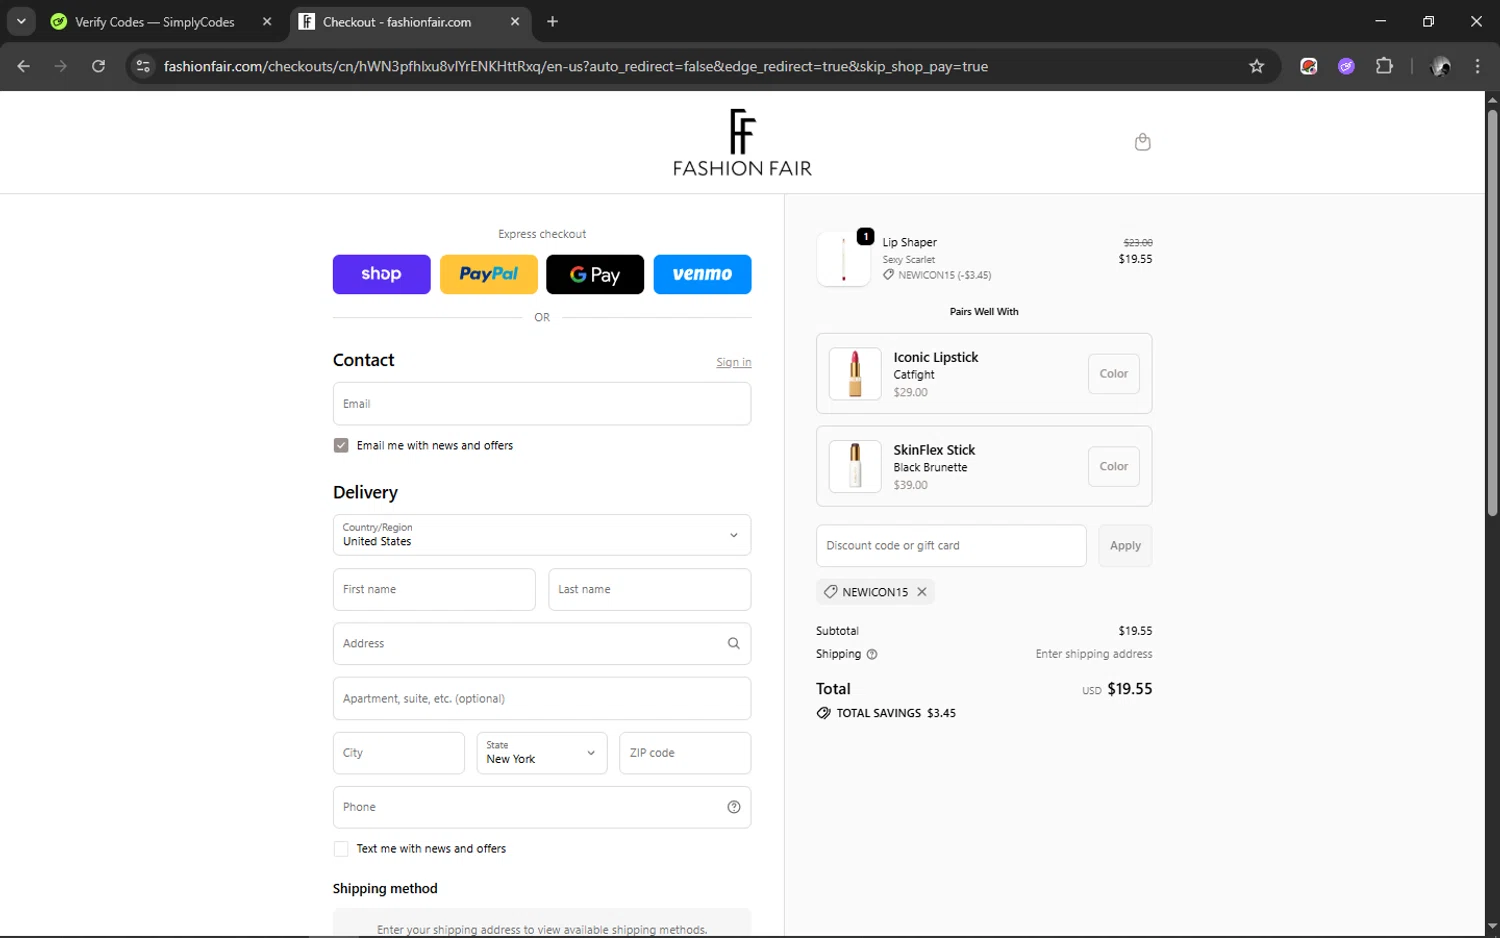1500x938 pixels.
Task: Choose Color for Iconic Lipstick
Action: [1114, 374]
